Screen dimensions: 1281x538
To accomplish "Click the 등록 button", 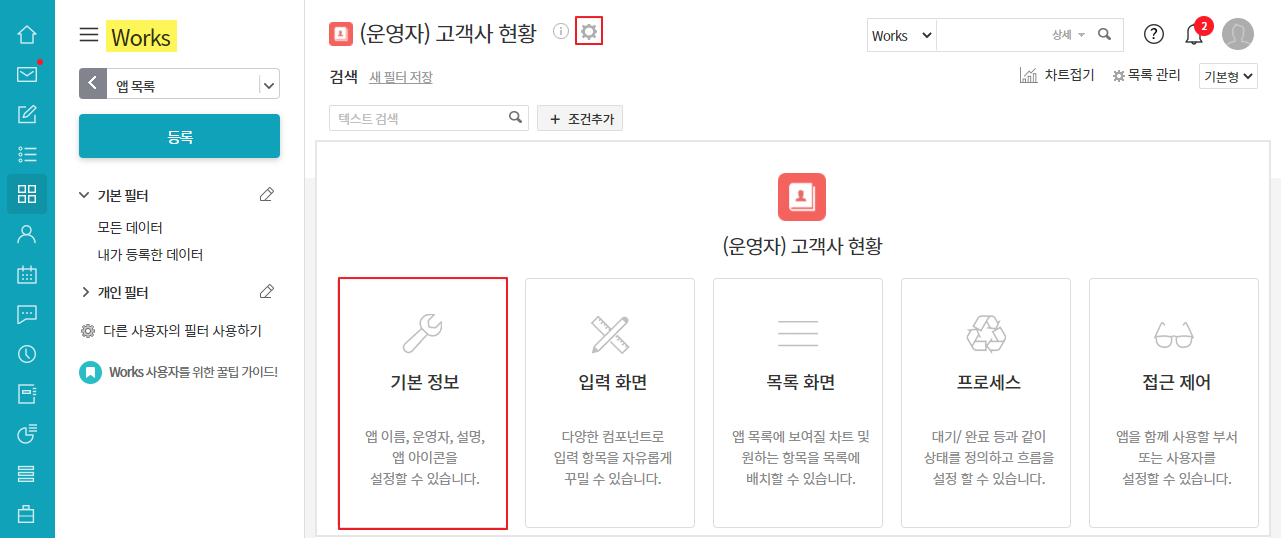I will point(179,136).
